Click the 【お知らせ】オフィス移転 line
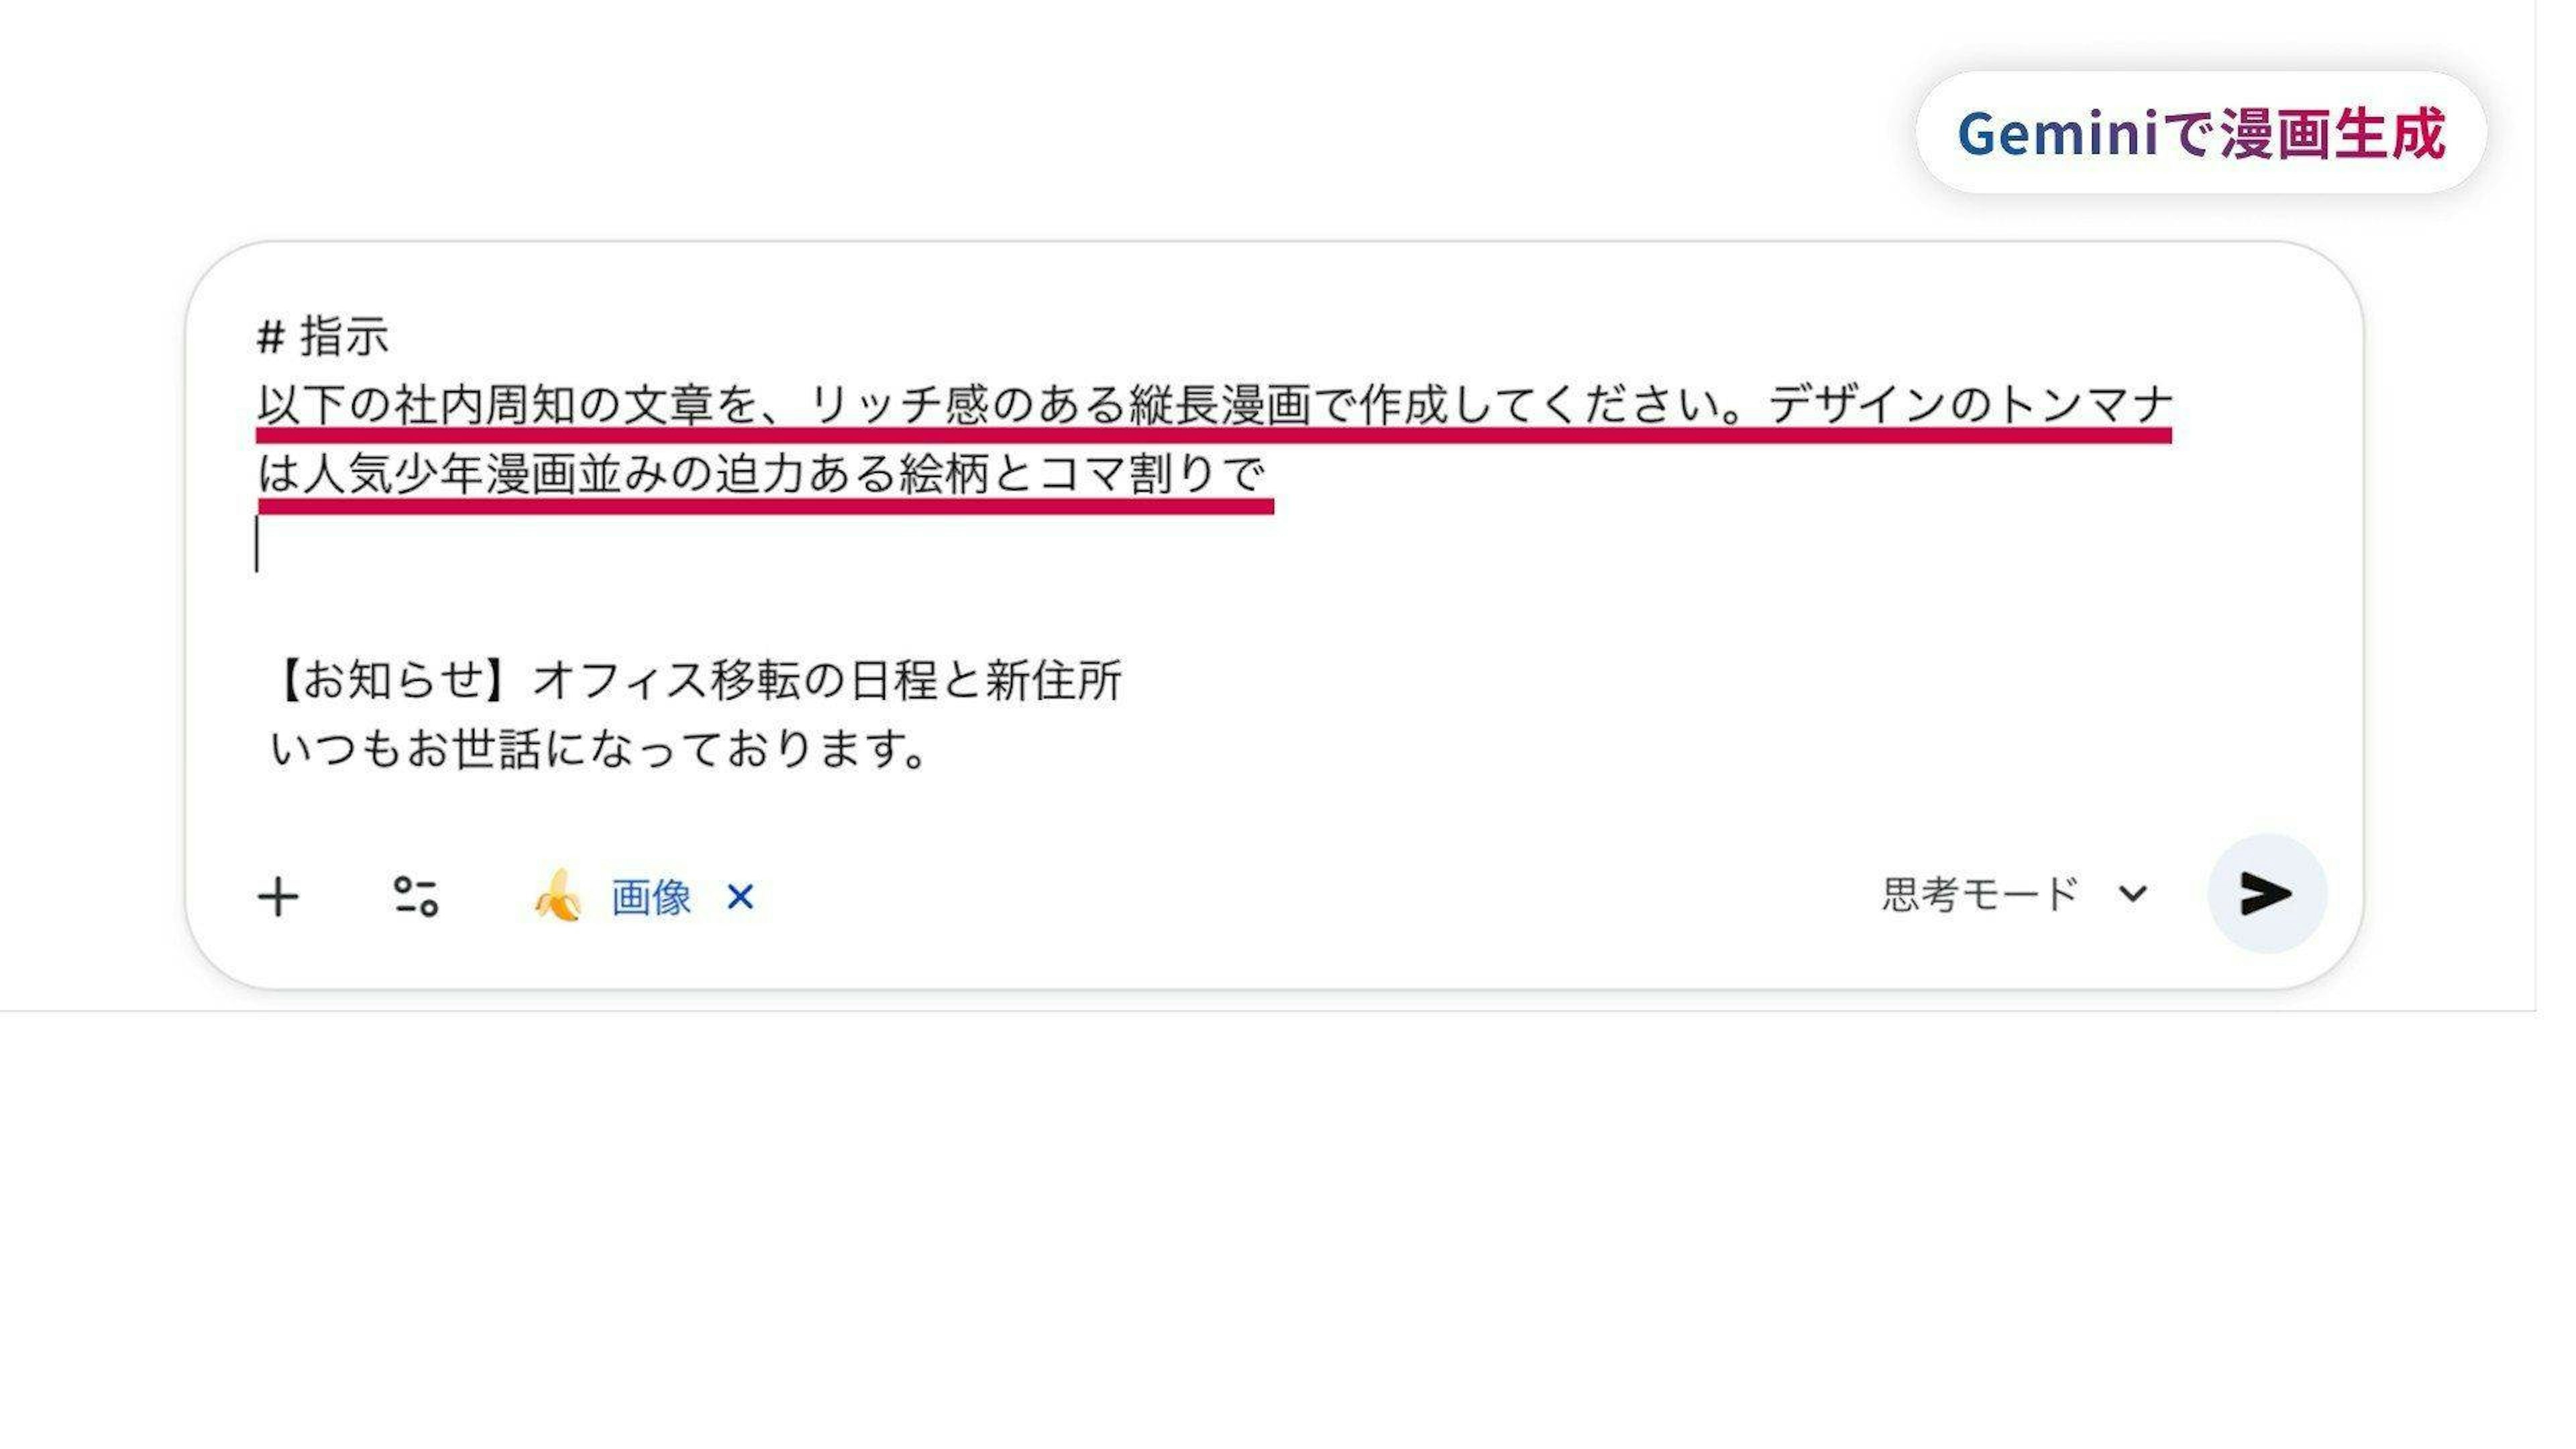 [696, 680]
